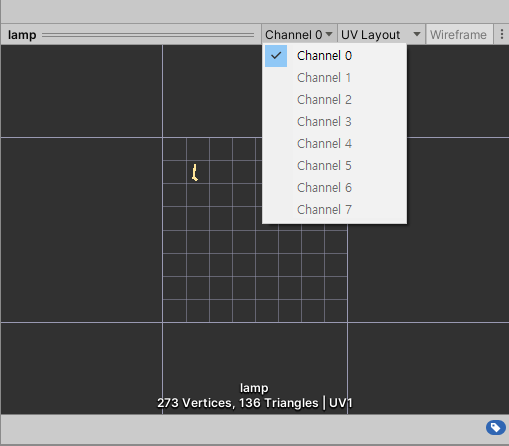Select Channel 7 at the list bottom
Viewport: 509px width, 446px height.
(334, 210)
